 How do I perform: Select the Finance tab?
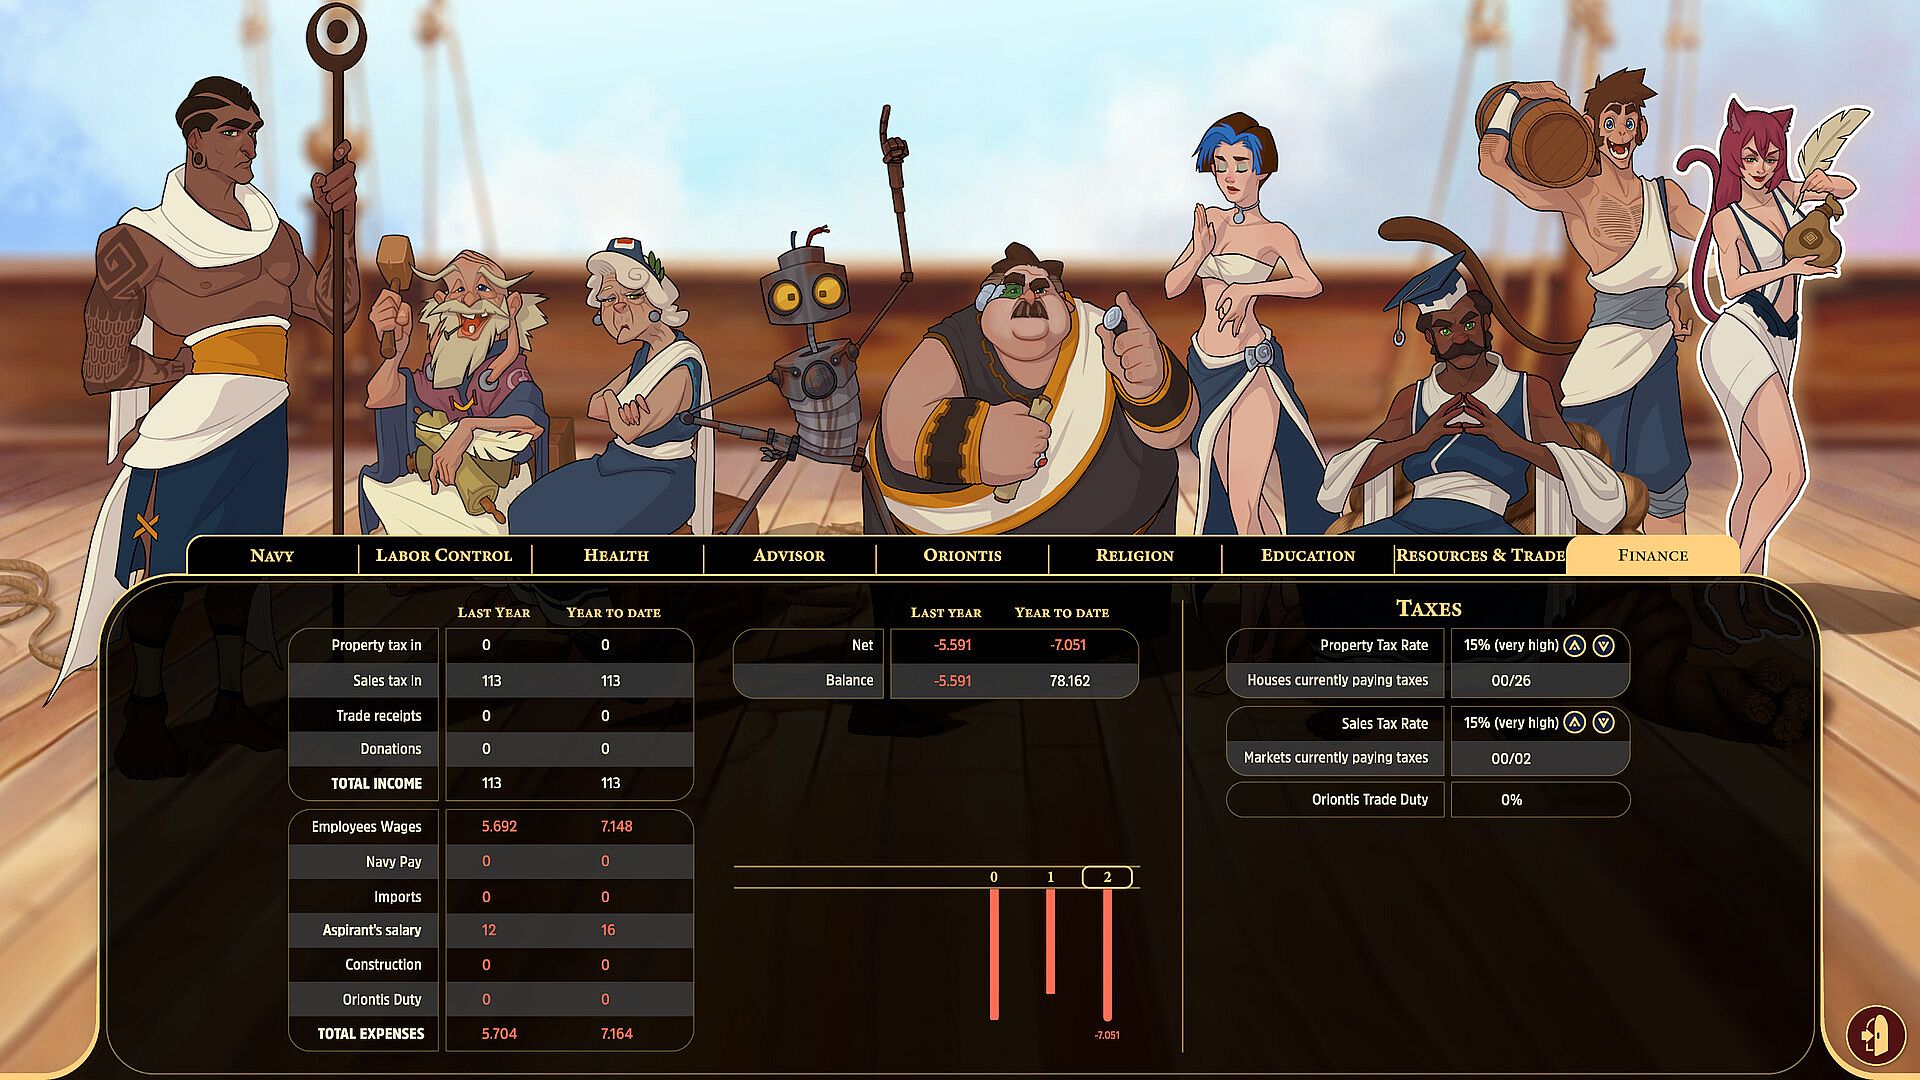[x=1652, y=556]
